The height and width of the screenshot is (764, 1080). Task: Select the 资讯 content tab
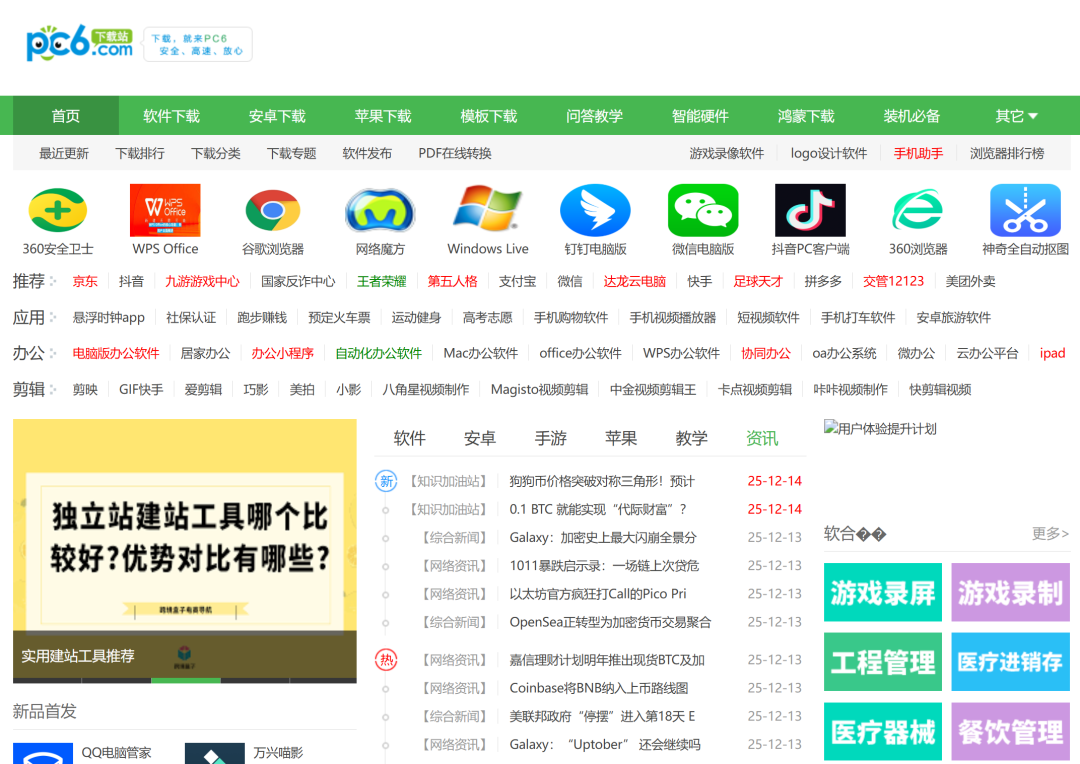(762, 438)
